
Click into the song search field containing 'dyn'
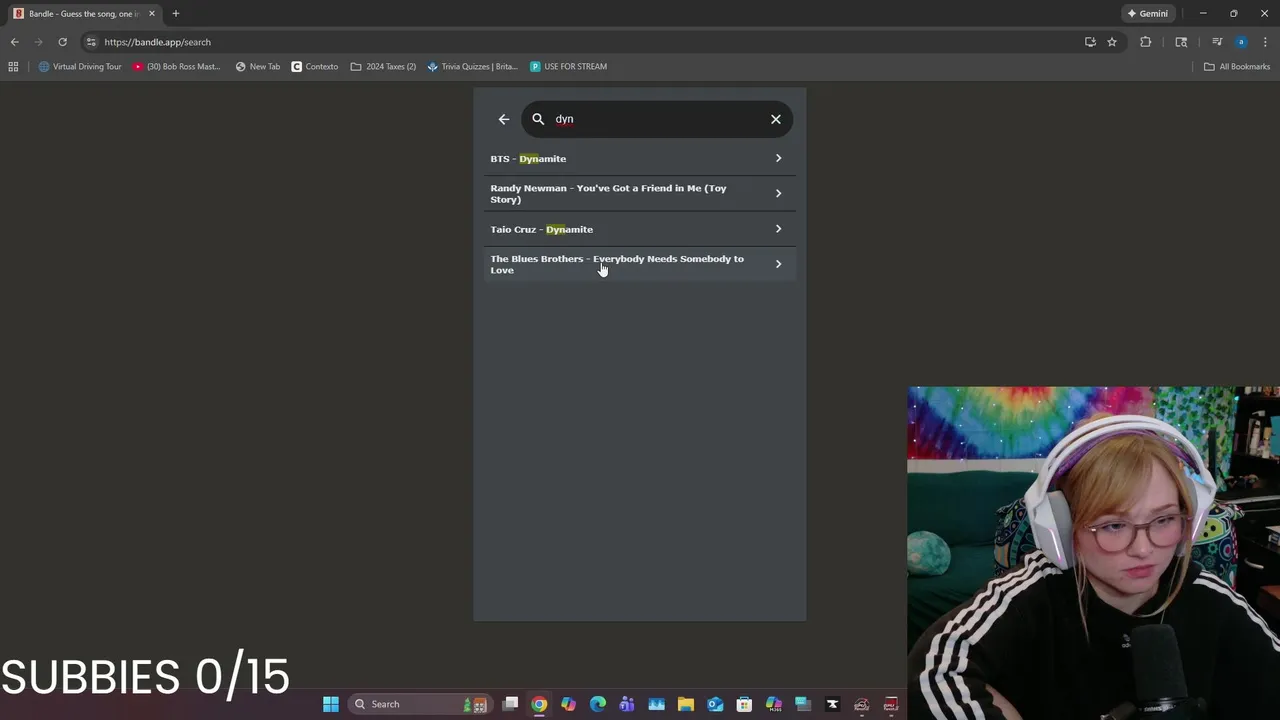point(657,119)
